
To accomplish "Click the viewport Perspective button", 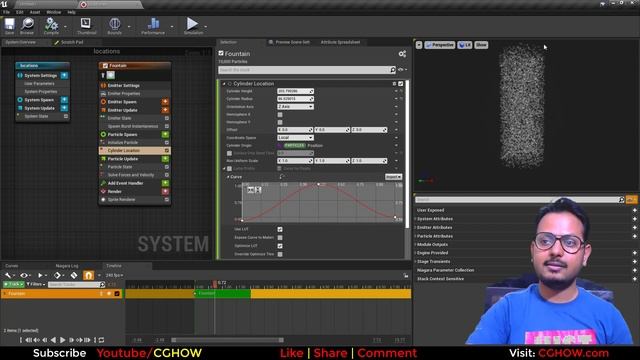I will (440, 45).
